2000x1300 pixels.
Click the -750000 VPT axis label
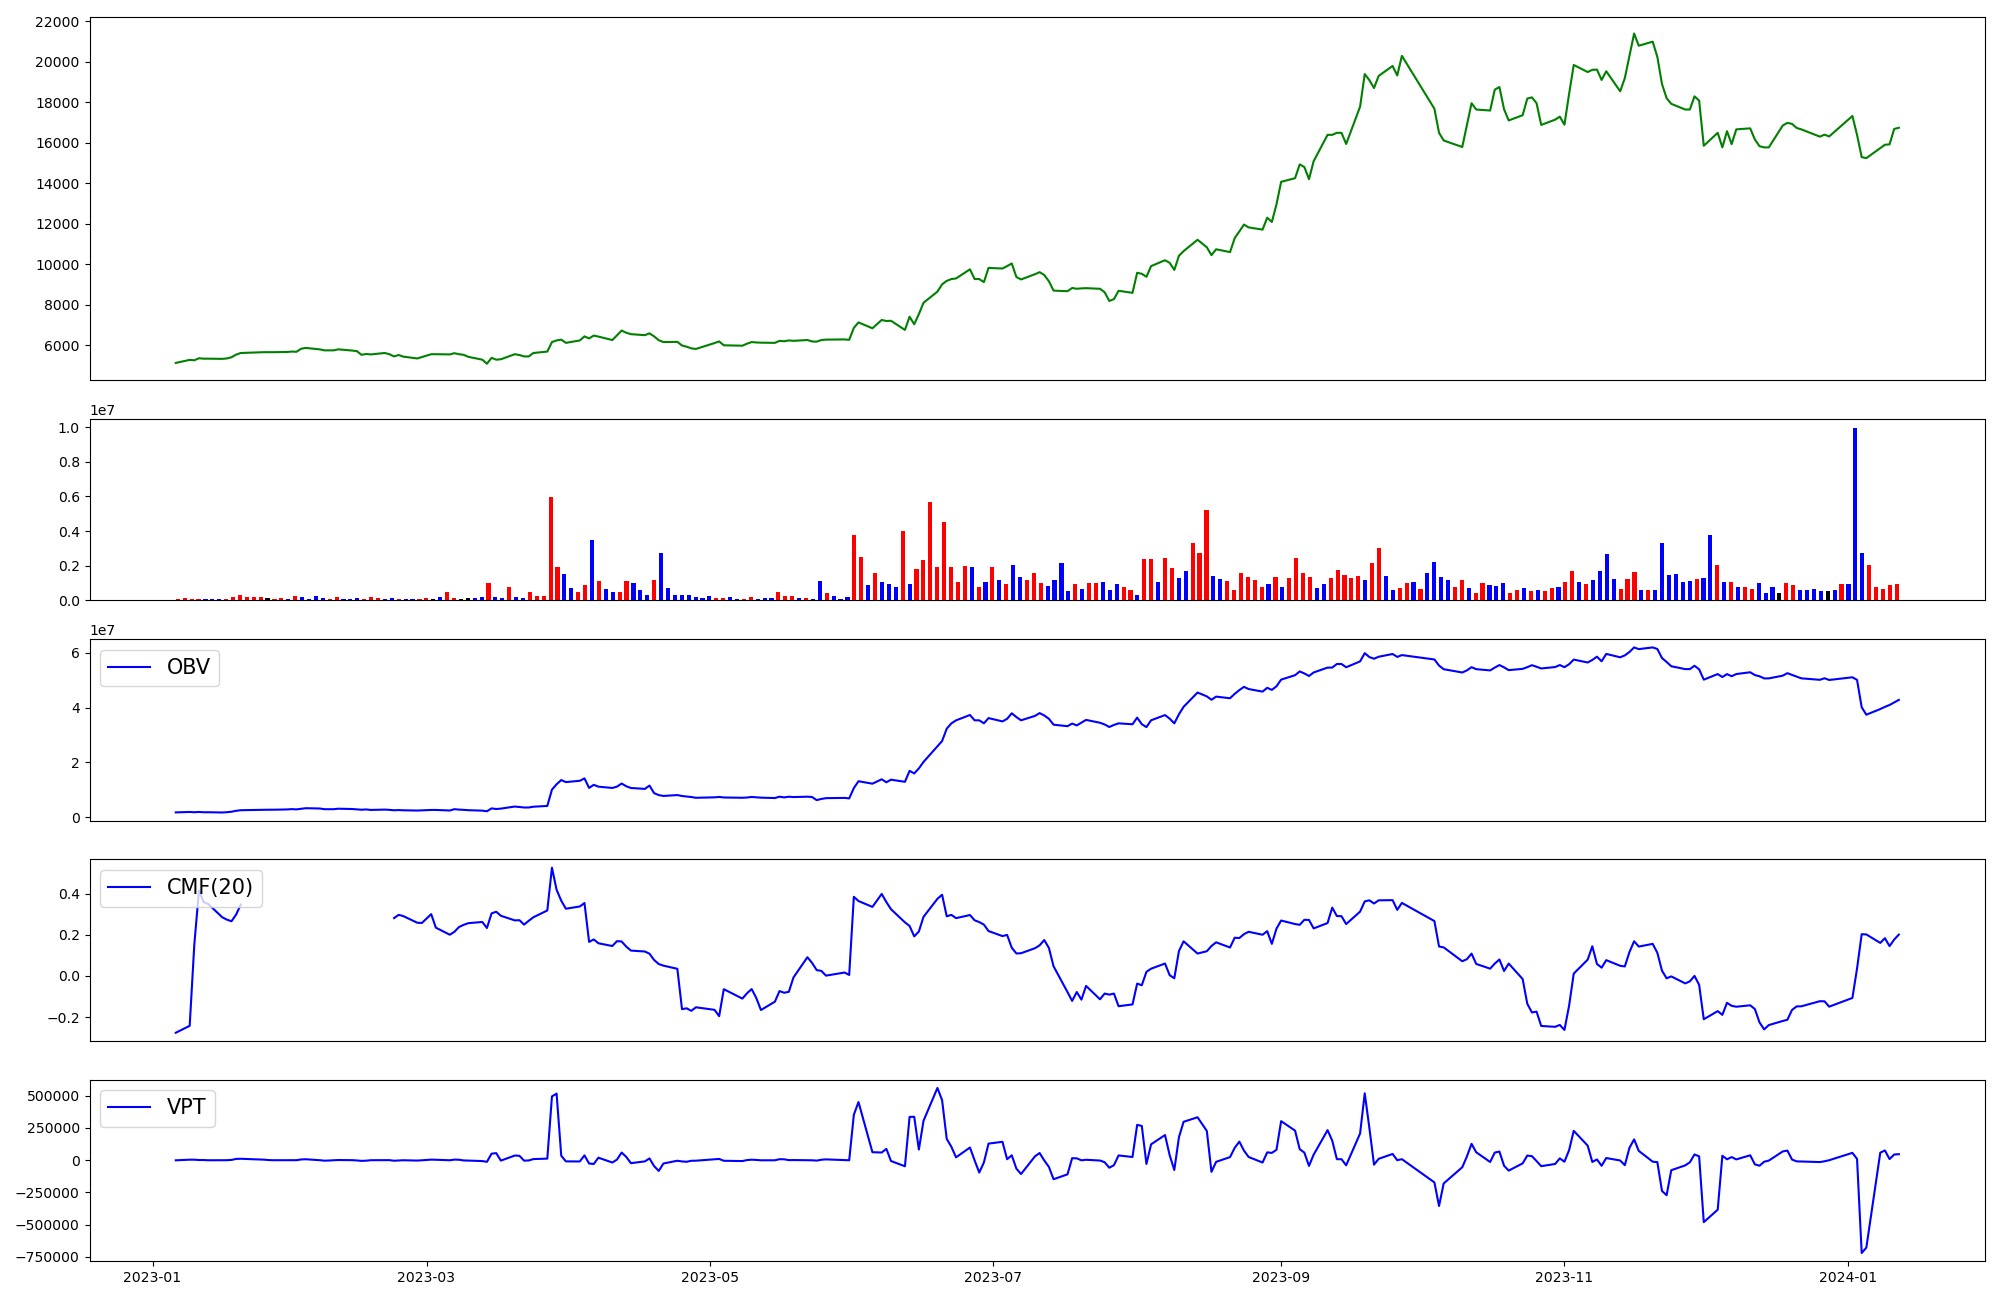pyautogui.click(x=45, y=1257)
